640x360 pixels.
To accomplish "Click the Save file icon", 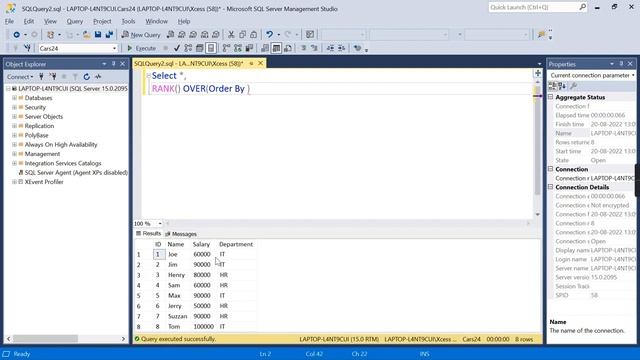I will point(98,35).
